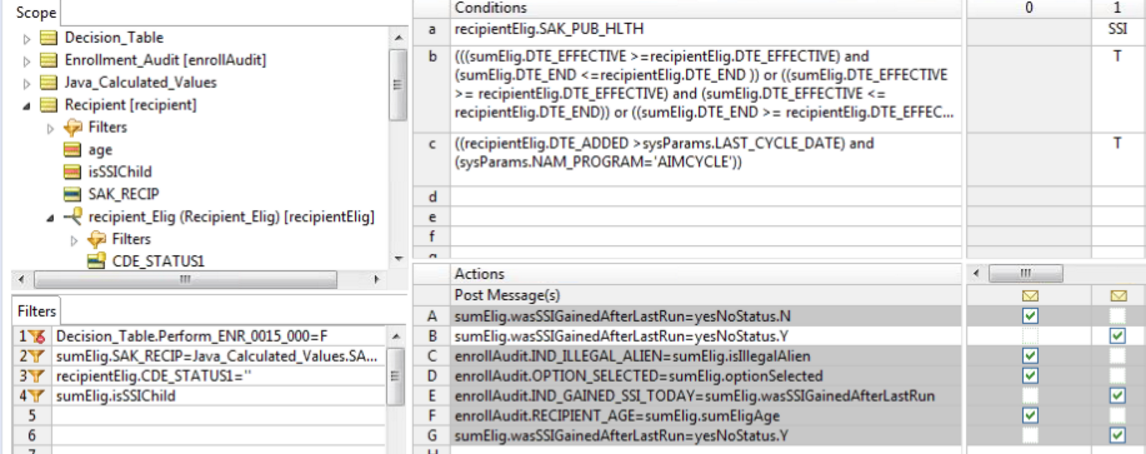The width and height of the screenshot is (1146, 454).
Task: Collapse the Recipient [recipient] node
Action: point(27,105)
